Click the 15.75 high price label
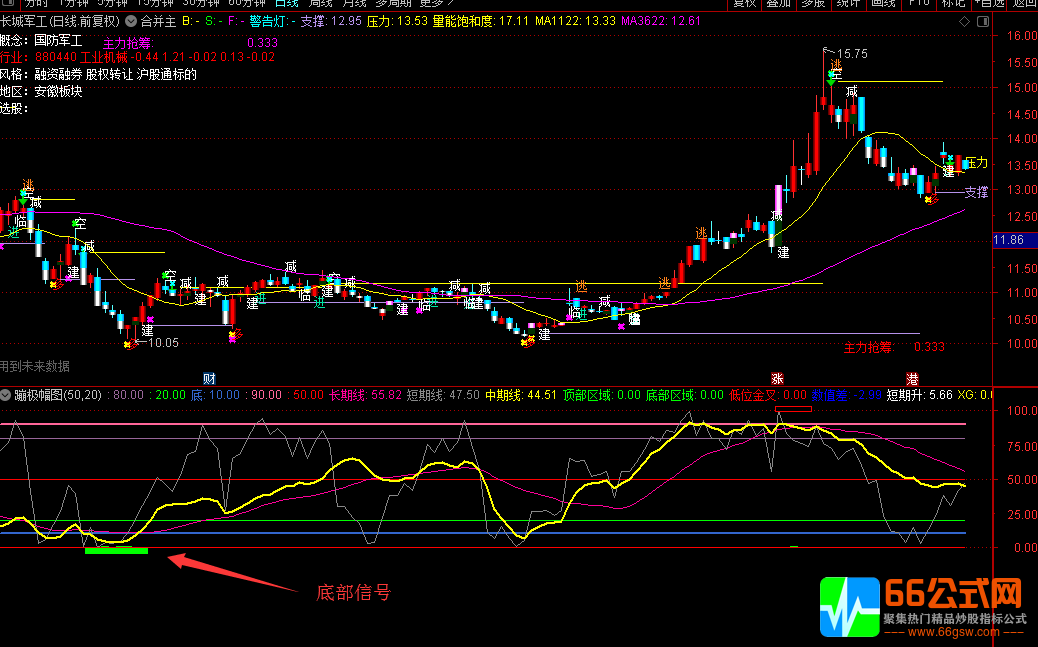This screenshot has width=1038, height=647. (852, 54)
